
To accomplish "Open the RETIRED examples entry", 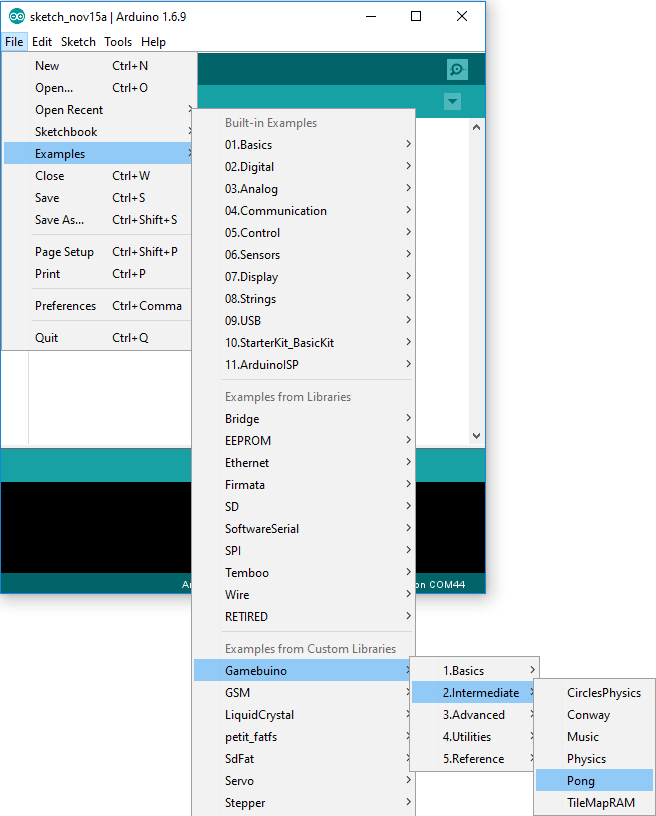I will 304,617.
